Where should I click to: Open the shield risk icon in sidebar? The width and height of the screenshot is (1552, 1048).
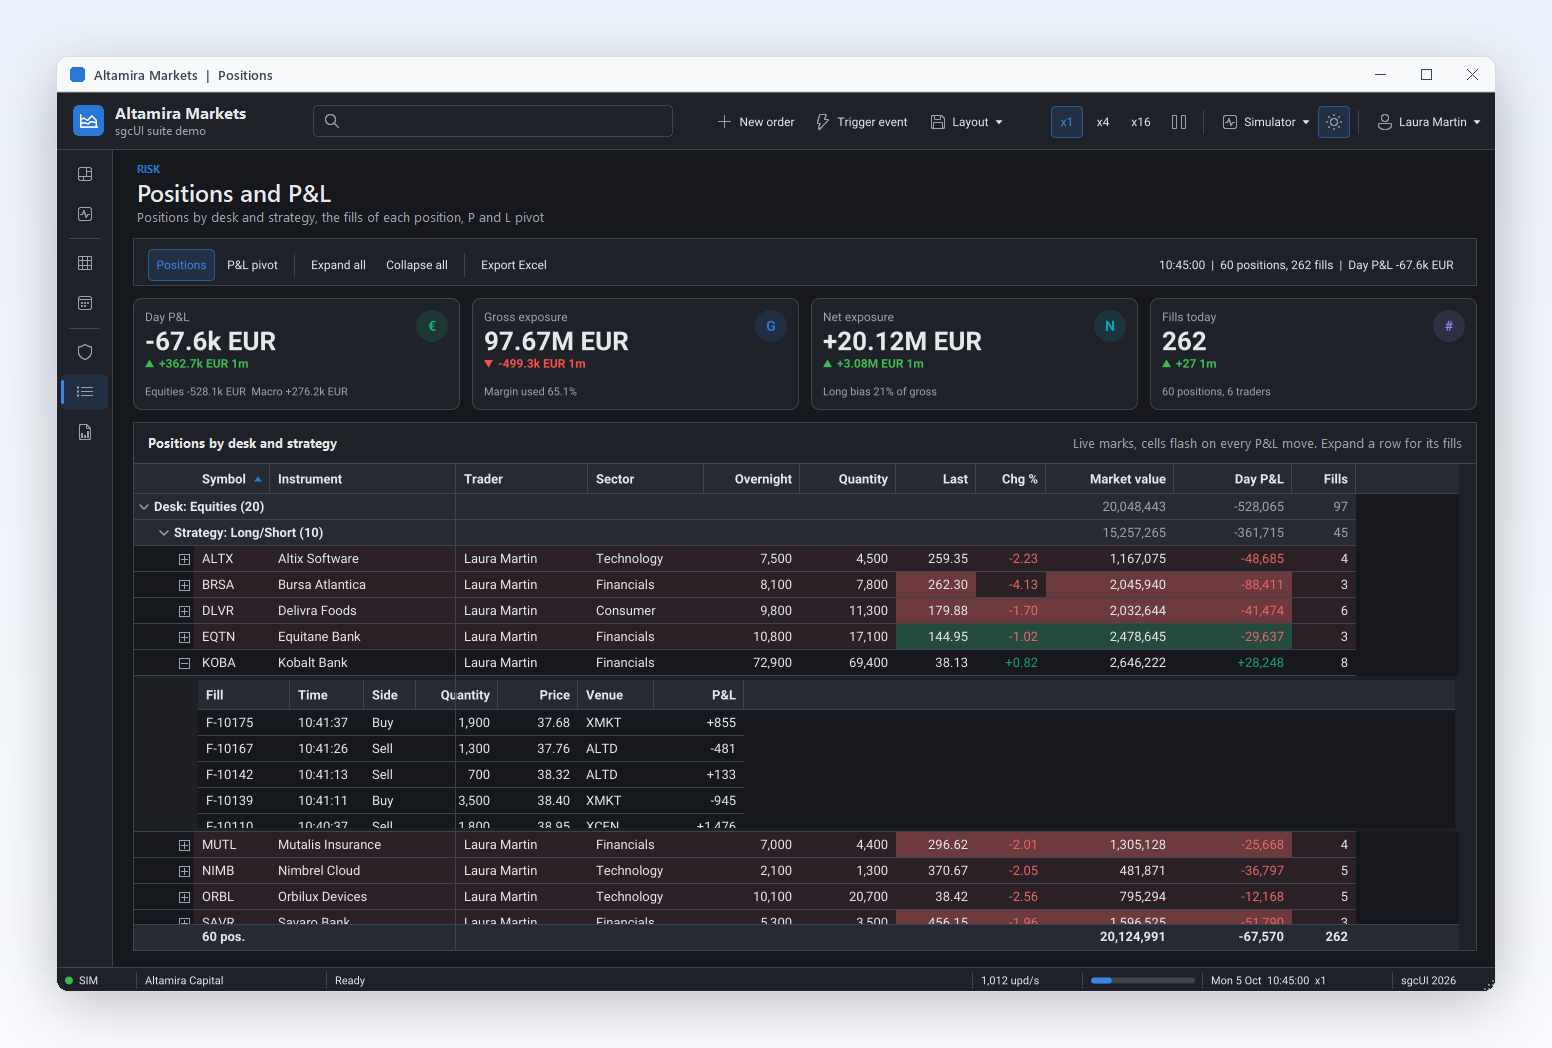click(85, 352)
